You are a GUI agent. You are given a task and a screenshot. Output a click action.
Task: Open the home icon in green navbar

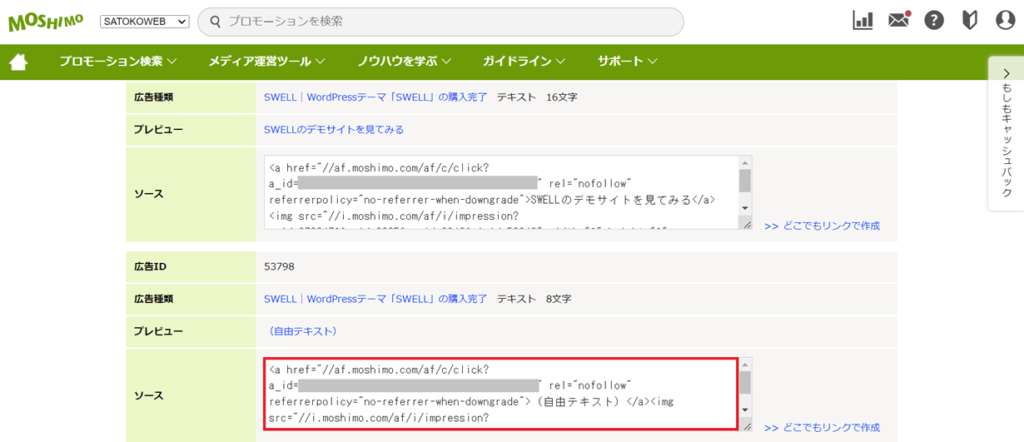click(x=18, y=62)
